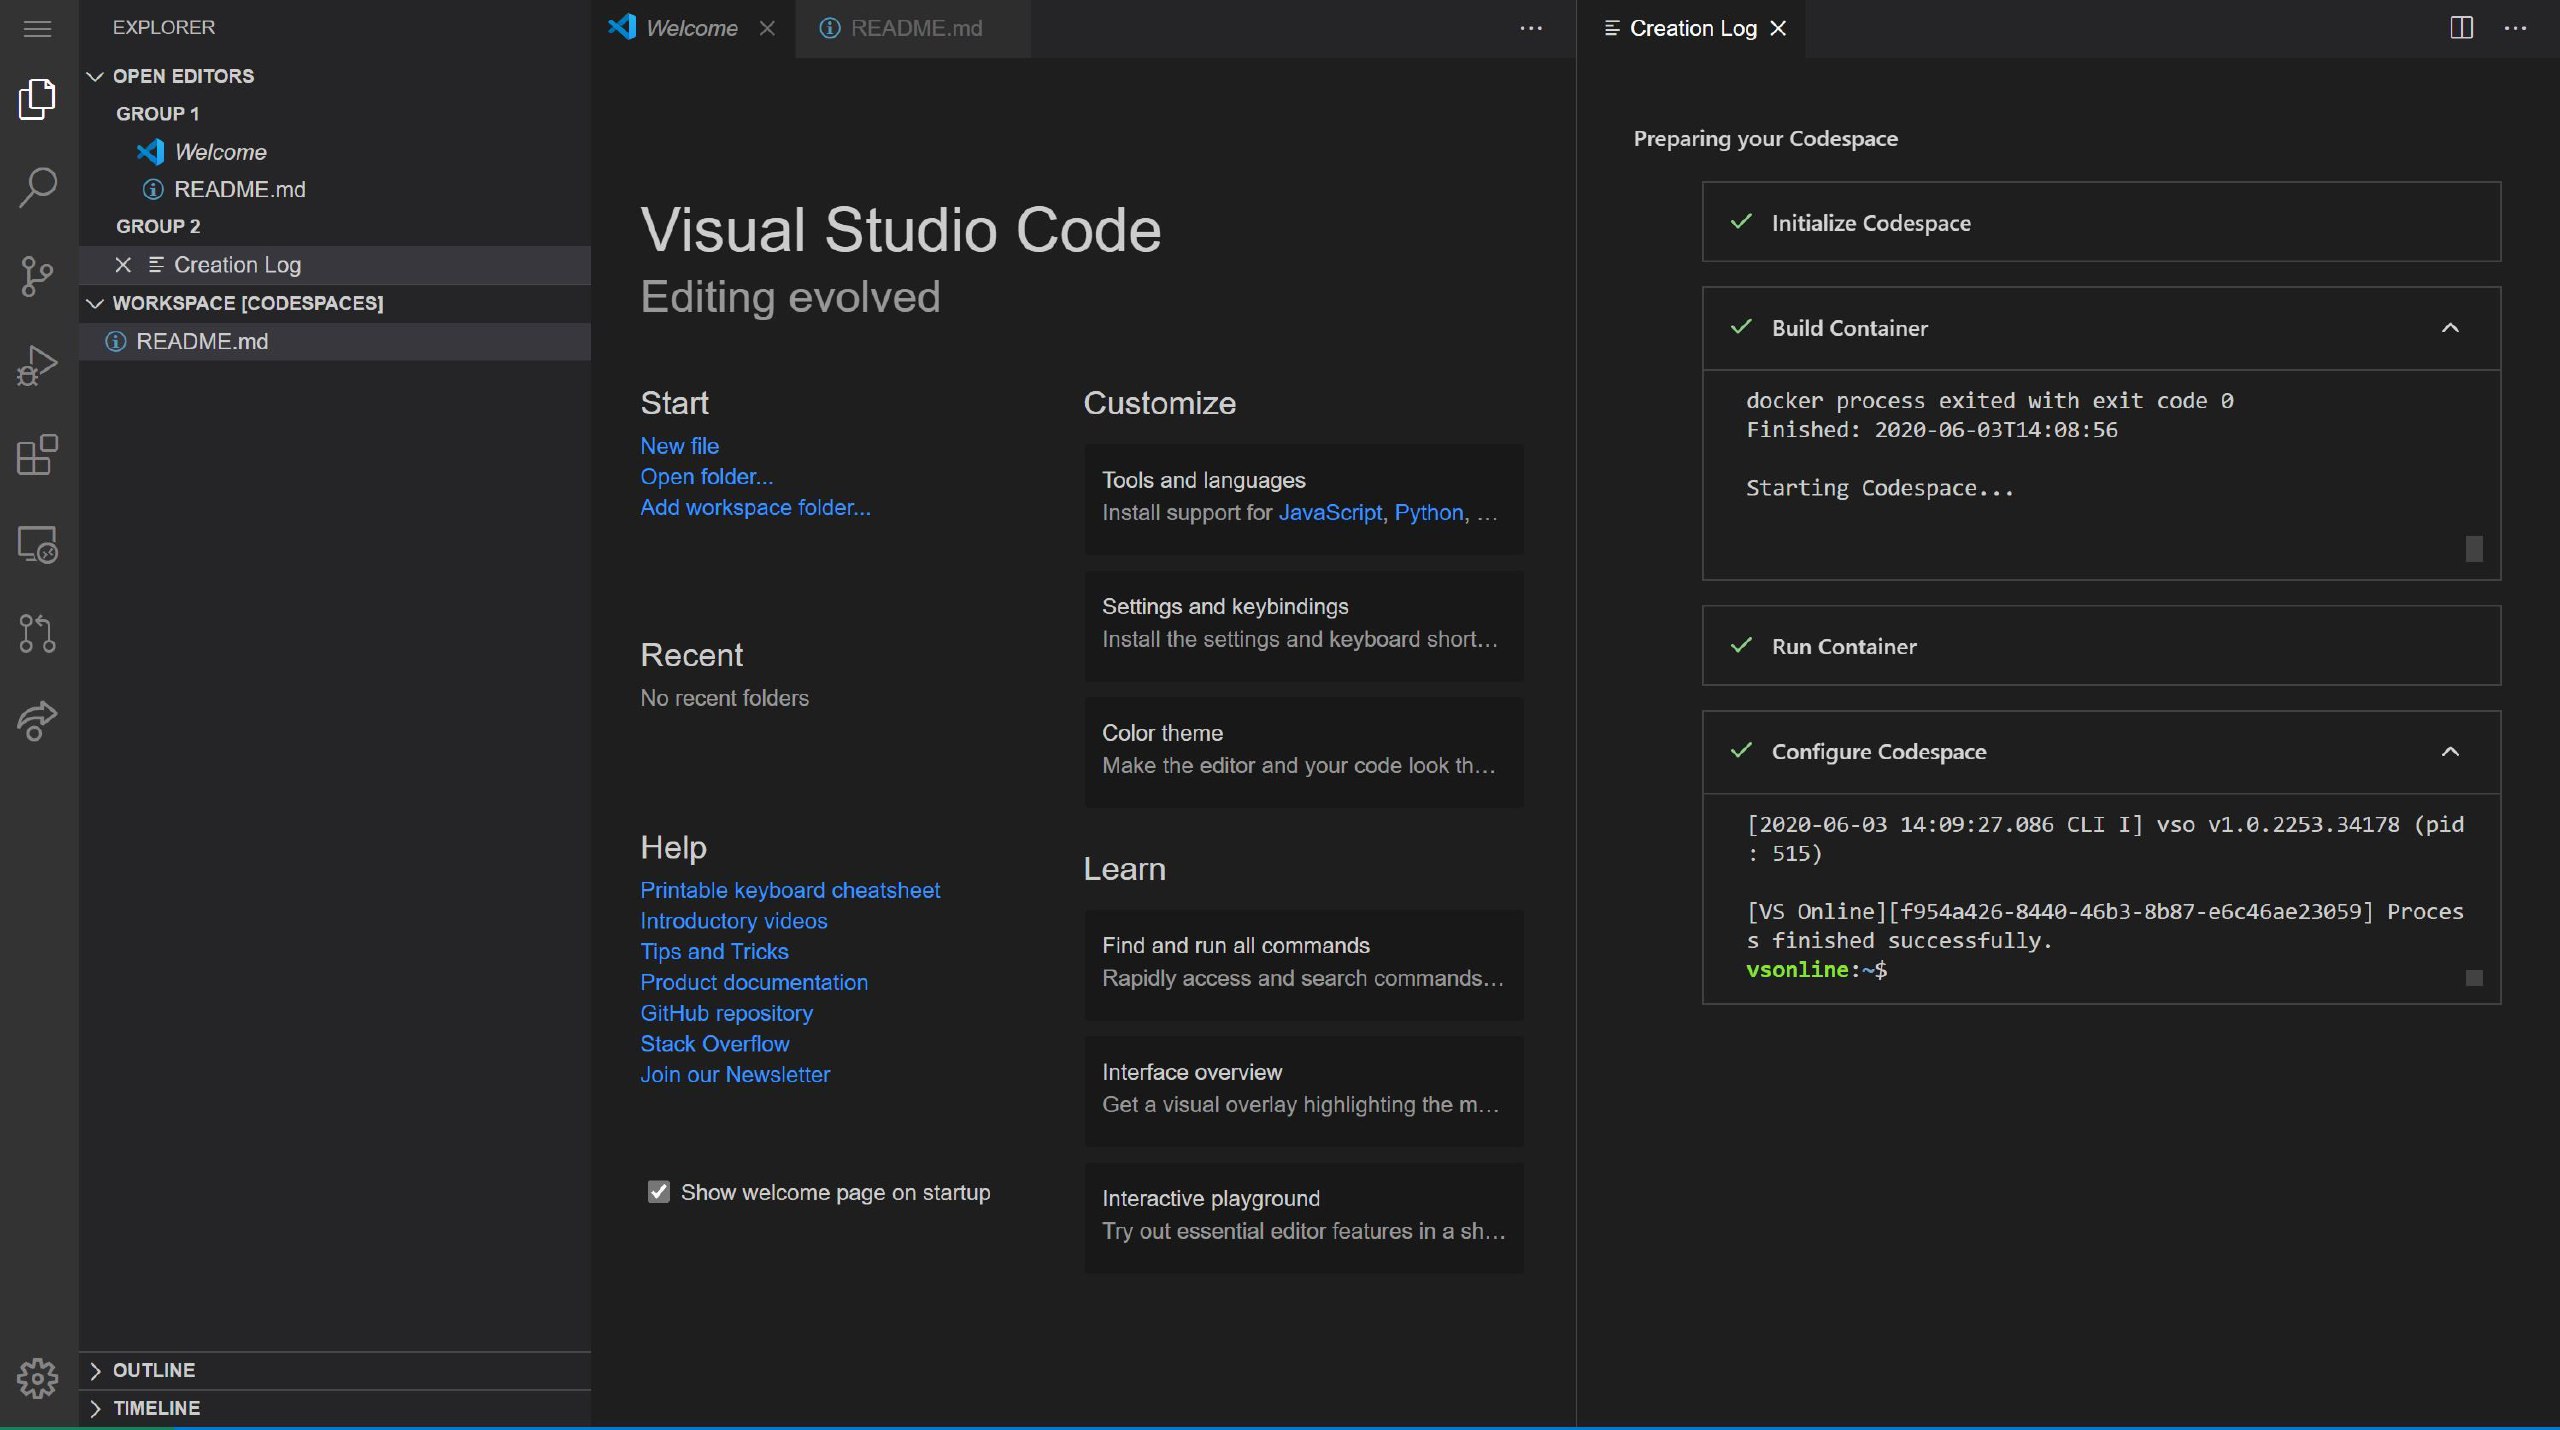The image size is (2560, 1430).
Task: Expand the Outline section
Action: (x=95, y=1370)
